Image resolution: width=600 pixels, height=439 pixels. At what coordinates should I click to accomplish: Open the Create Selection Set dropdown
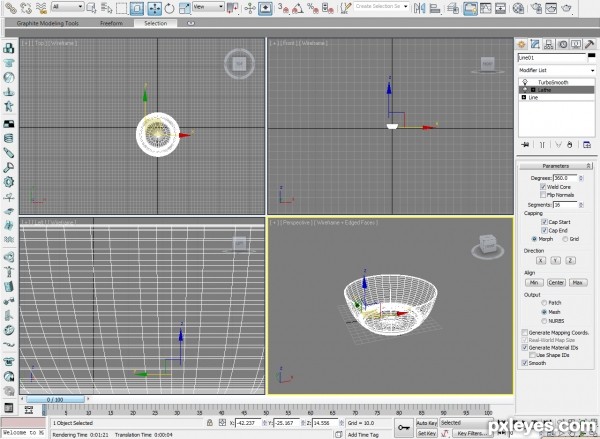[x=381, y=7]
